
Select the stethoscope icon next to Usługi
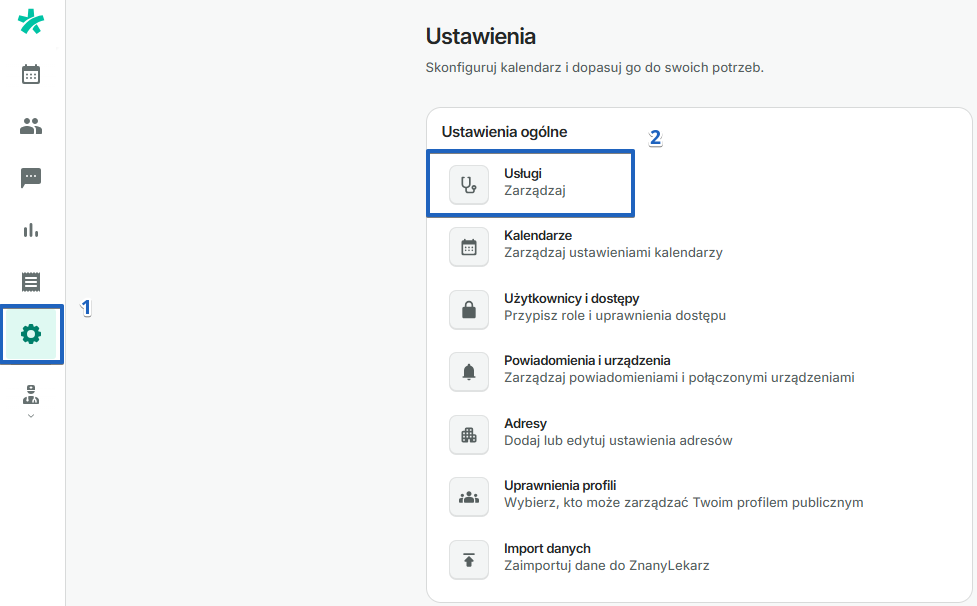[468, 183]
